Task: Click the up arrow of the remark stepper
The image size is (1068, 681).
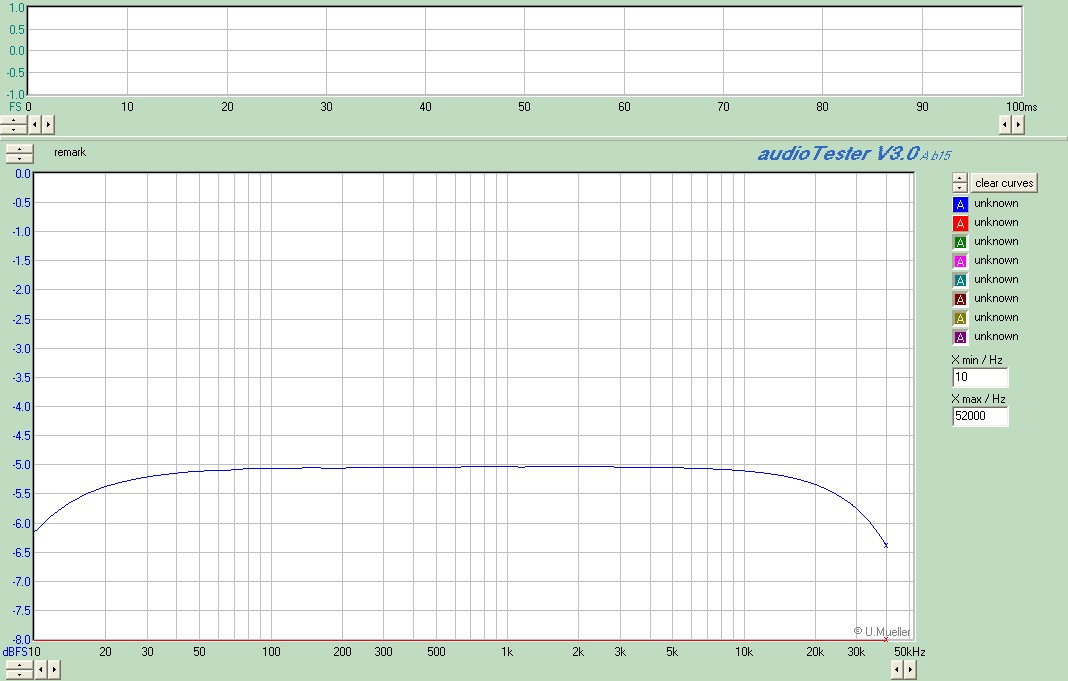Action: click(20, 150)
